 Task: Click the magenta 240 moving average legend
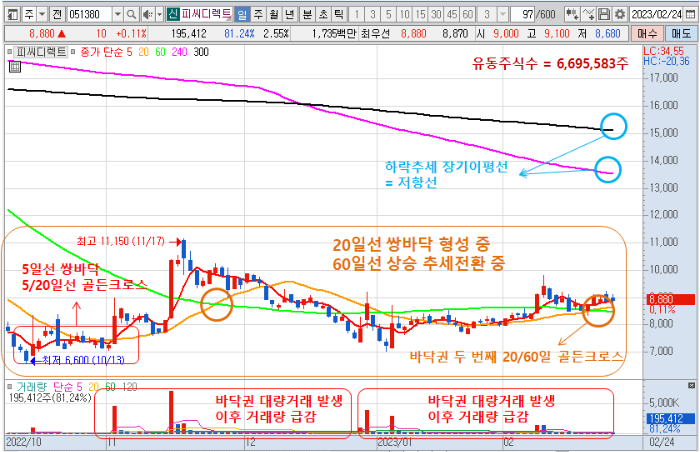[x=179, y=52]
